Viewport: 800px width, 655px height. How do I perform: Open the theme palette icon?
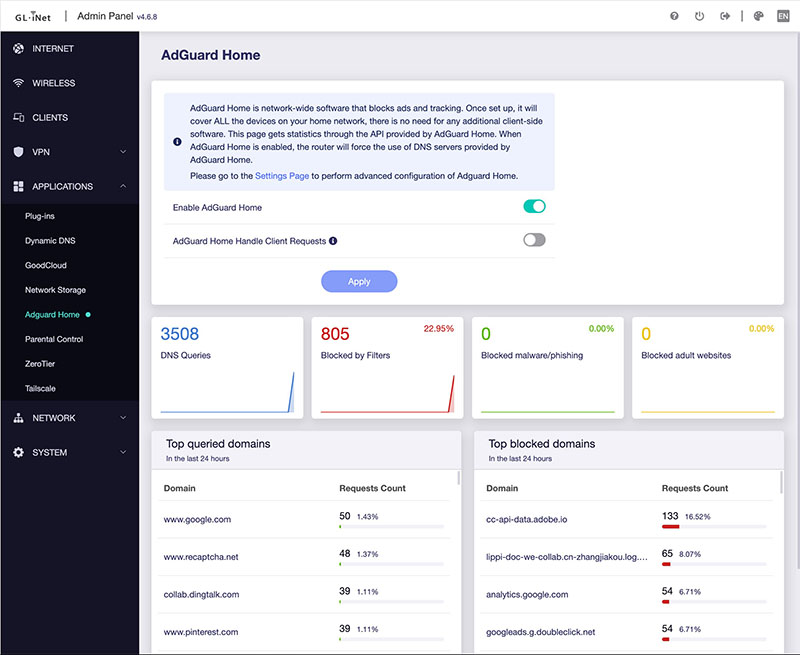pyautogui.click(x=758, y=16)
